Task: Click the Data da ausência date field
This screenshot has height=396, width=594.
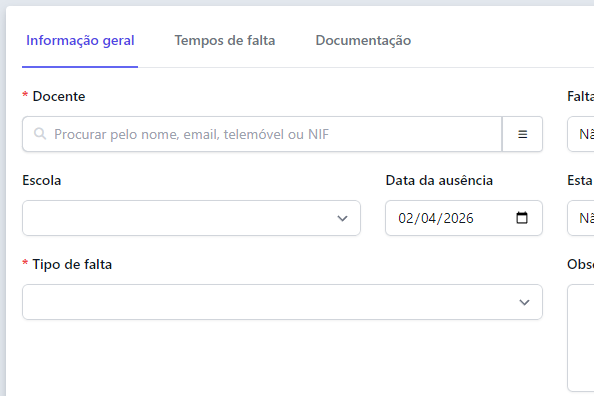Action: [x=464, y=218]
